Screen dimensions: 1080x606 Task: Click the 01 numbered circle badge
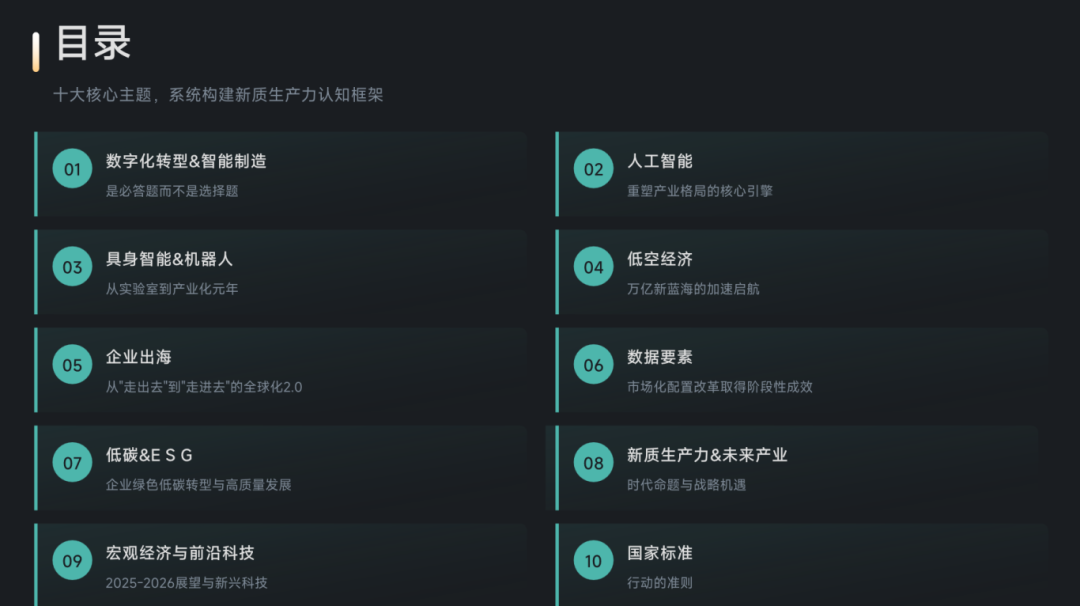coord(72,169)
